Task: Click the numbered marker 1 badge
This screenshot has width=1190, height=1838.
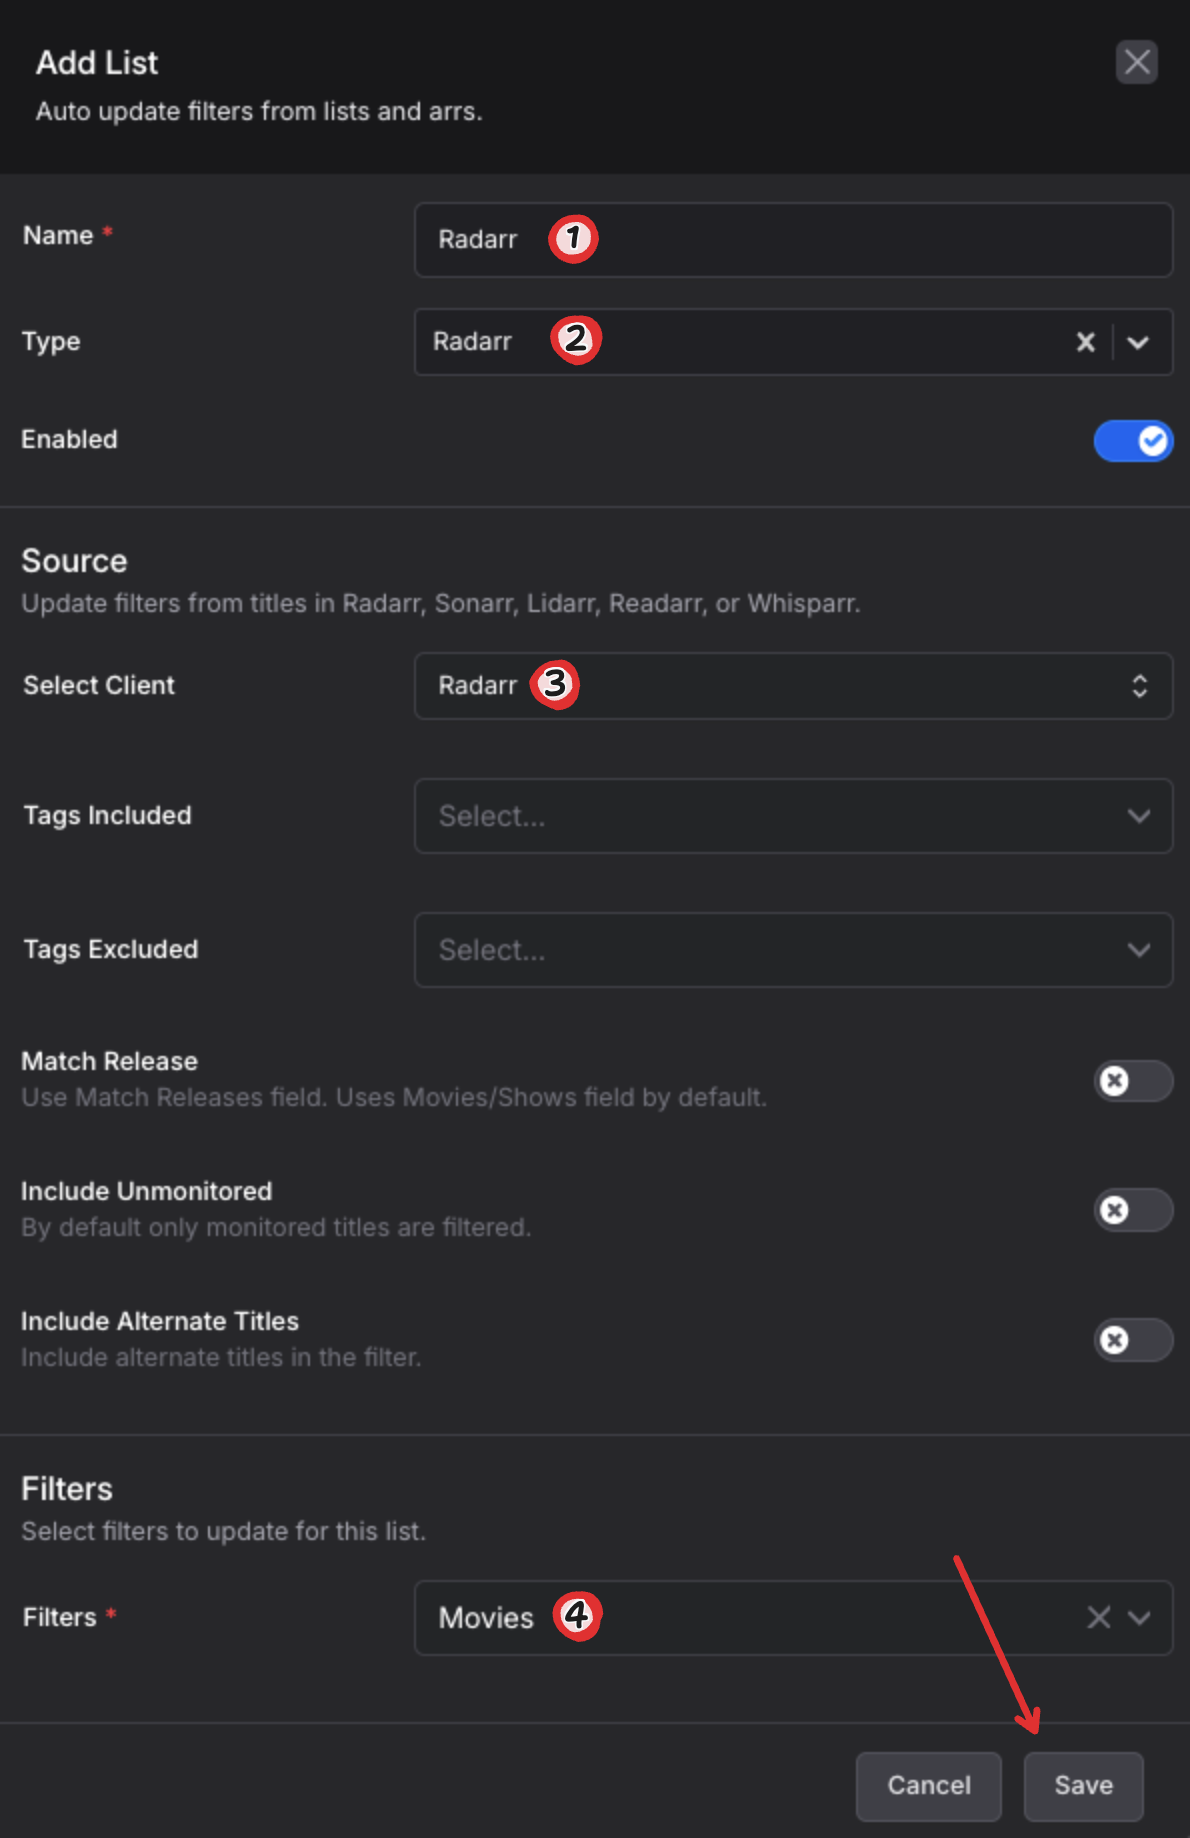Action: pyautogui.click(x=573, y=238)
